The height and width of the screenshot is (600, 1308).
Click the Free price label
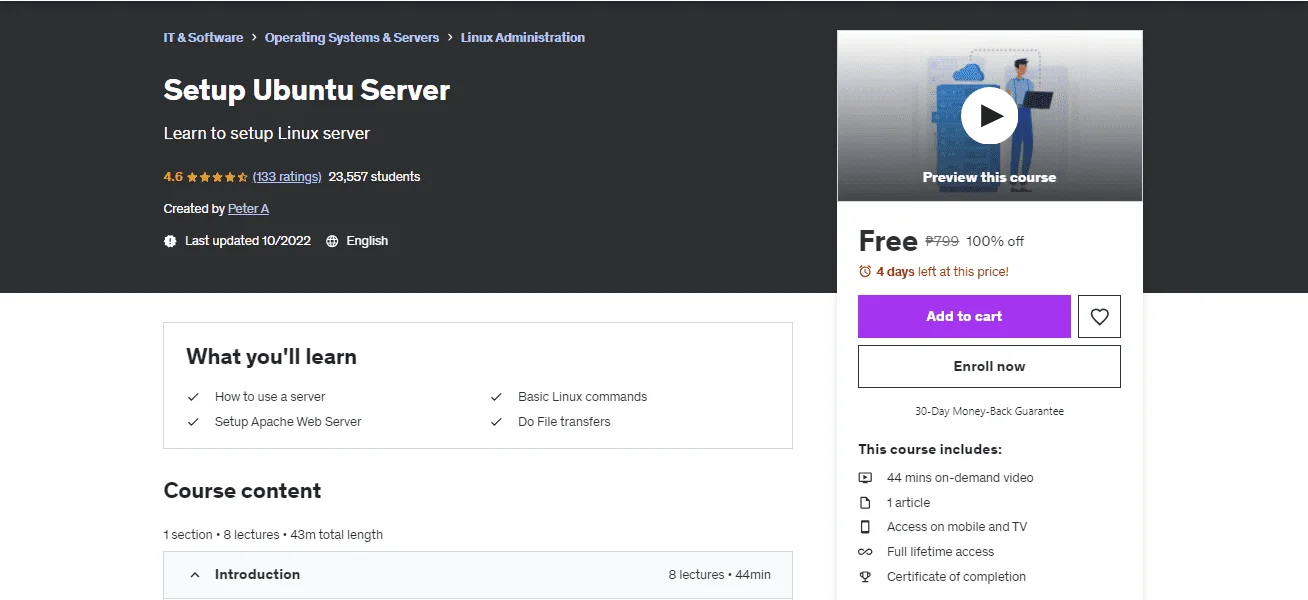888,241
